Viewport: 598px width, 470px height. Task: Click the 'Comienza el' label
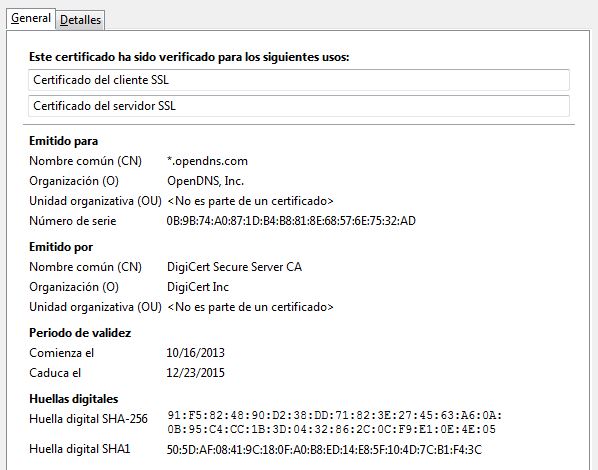(61, 353)
